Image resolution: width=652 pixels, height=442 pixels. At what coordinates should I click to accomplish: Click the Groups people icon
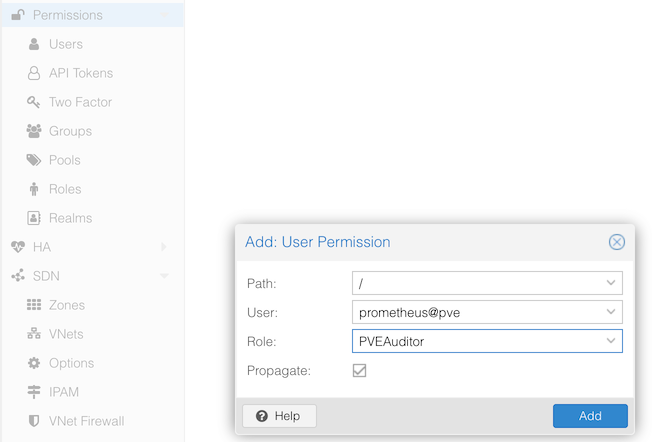[33, 131]
